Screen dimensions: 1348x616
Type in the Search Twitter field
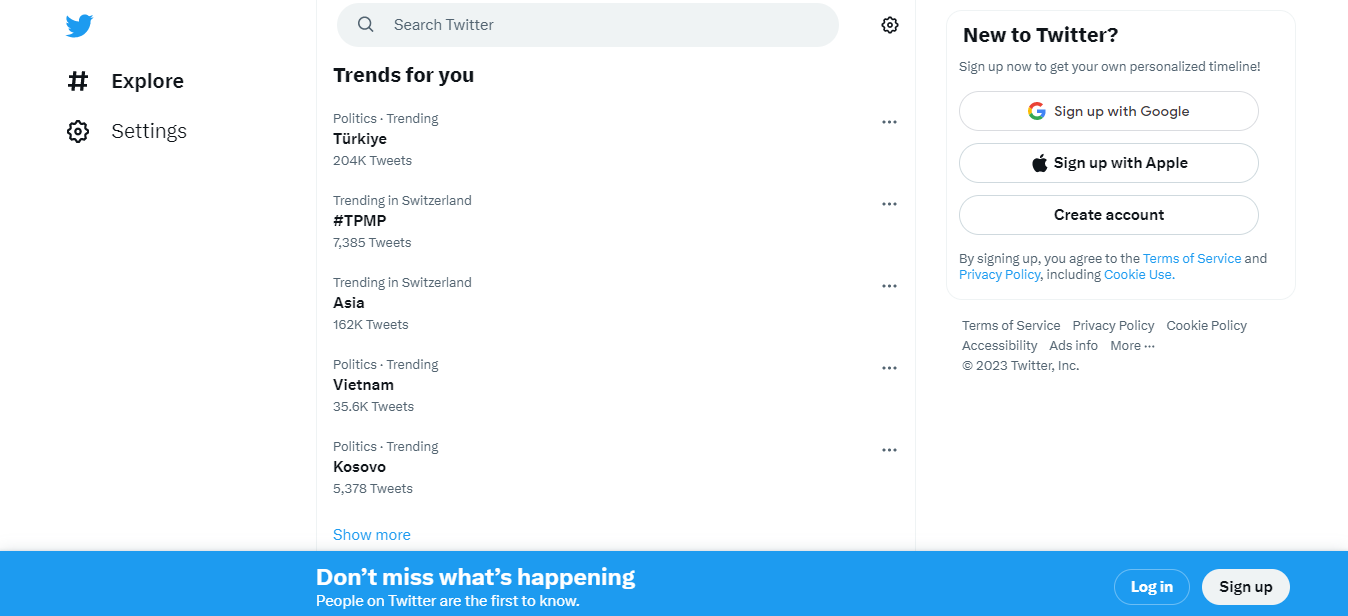click(600, 25)
